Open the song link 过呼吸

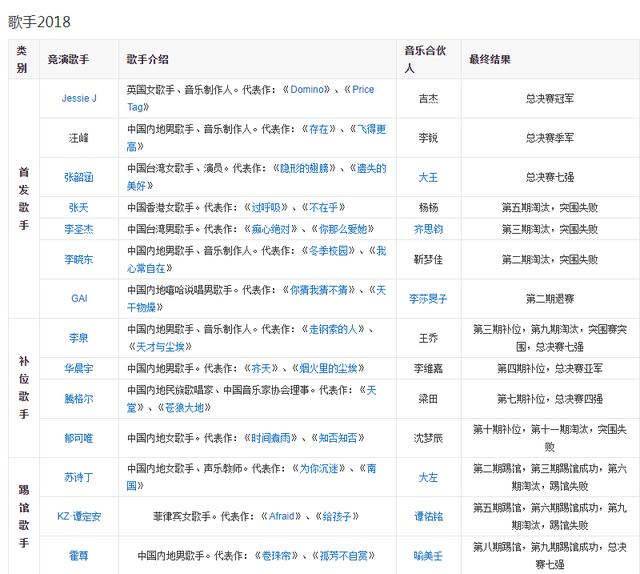click(x=266, y=207)
